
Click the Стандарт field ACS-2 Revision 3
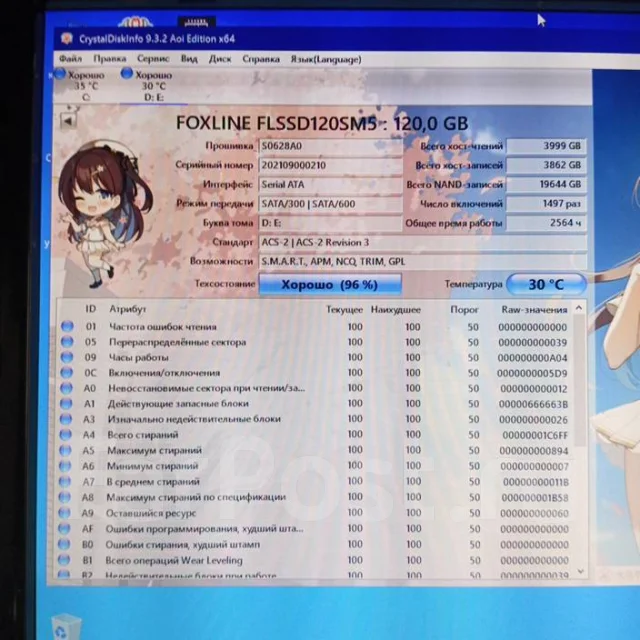pyautogui.click(x=422, y=242)
